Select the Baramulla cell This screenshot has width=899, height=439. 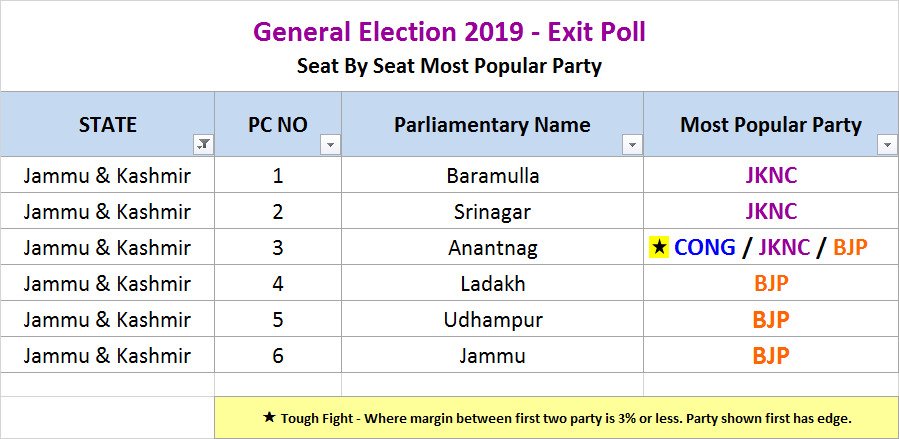point(492,176)
